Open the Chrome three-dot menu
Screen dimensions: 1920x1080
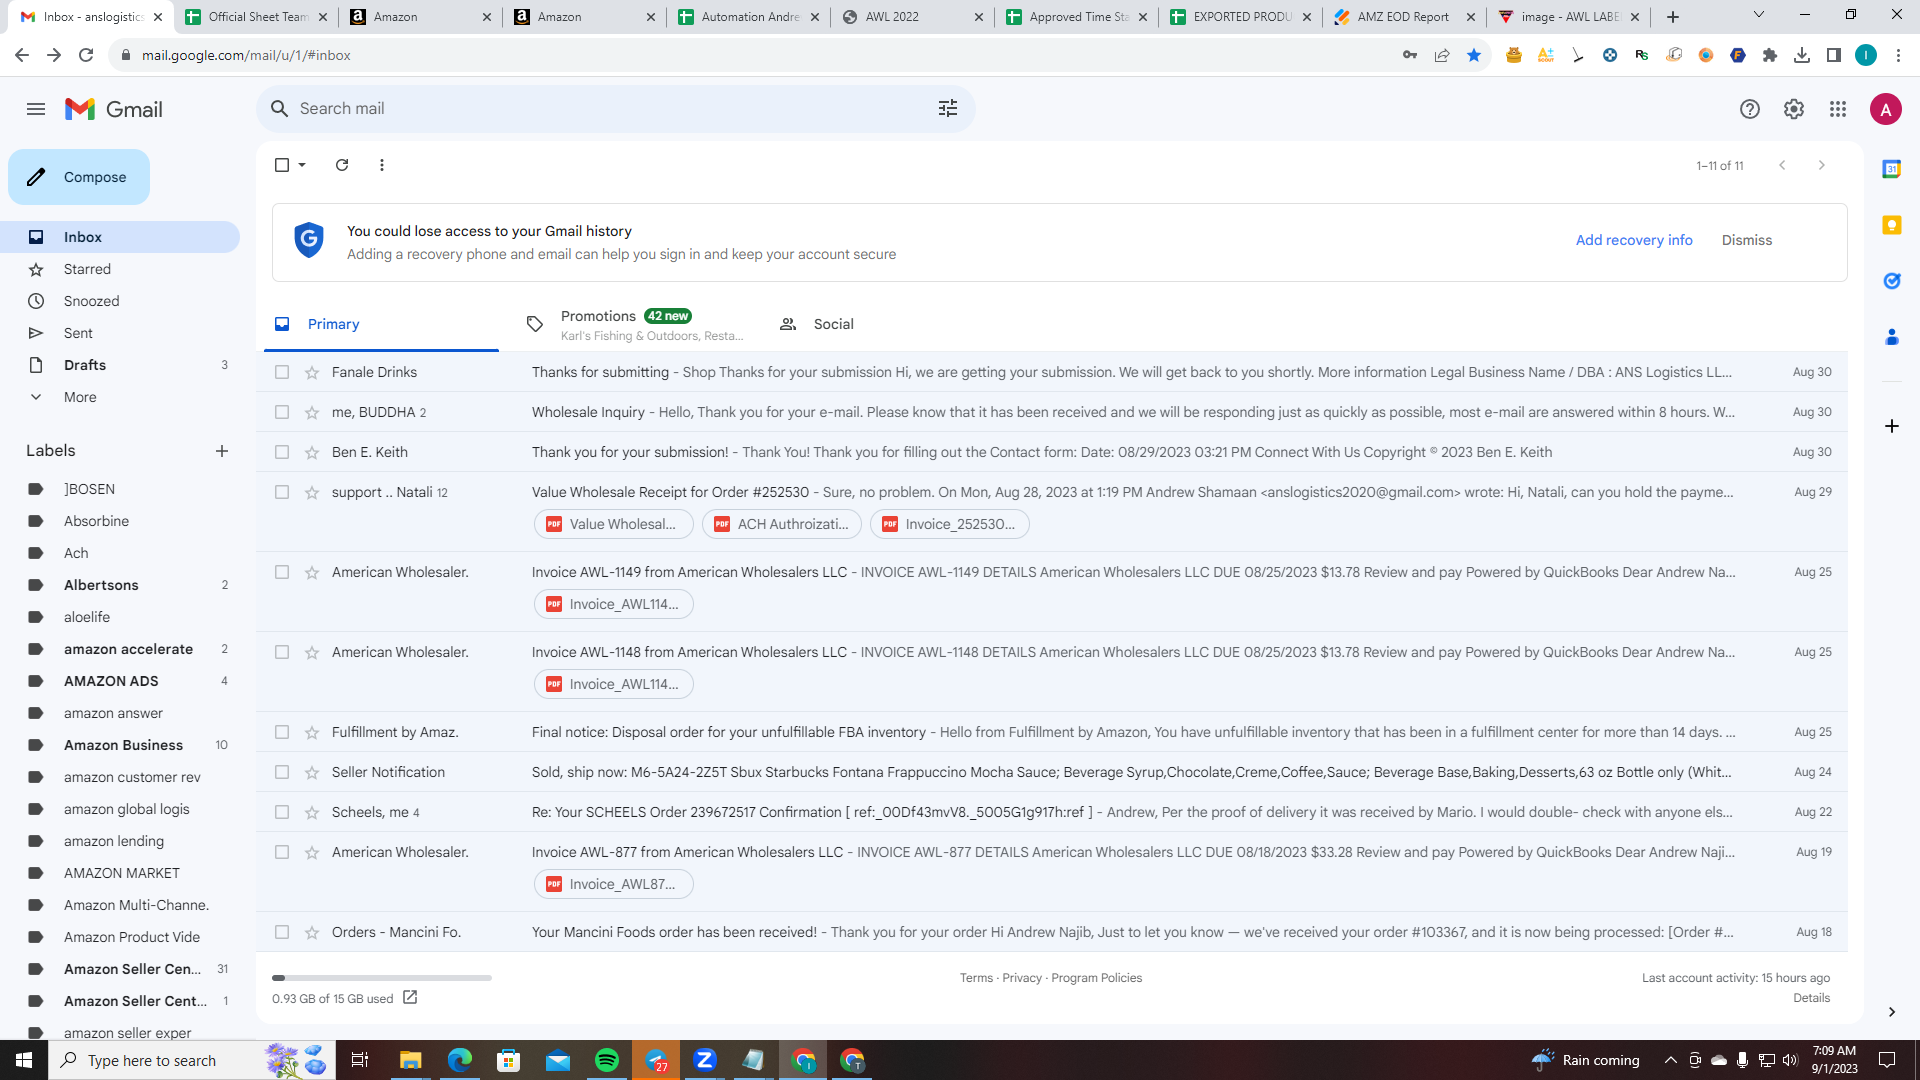[1898, 55]
